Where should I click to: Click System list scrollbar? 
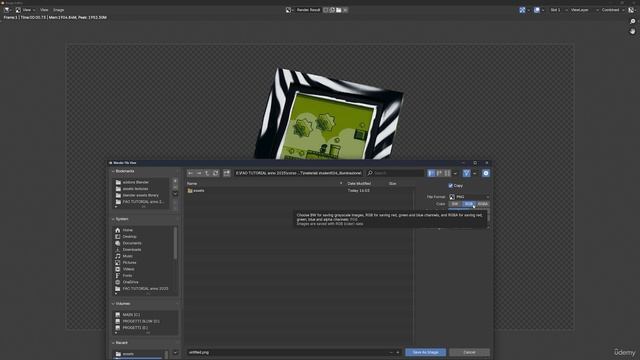tap(176, 243)
